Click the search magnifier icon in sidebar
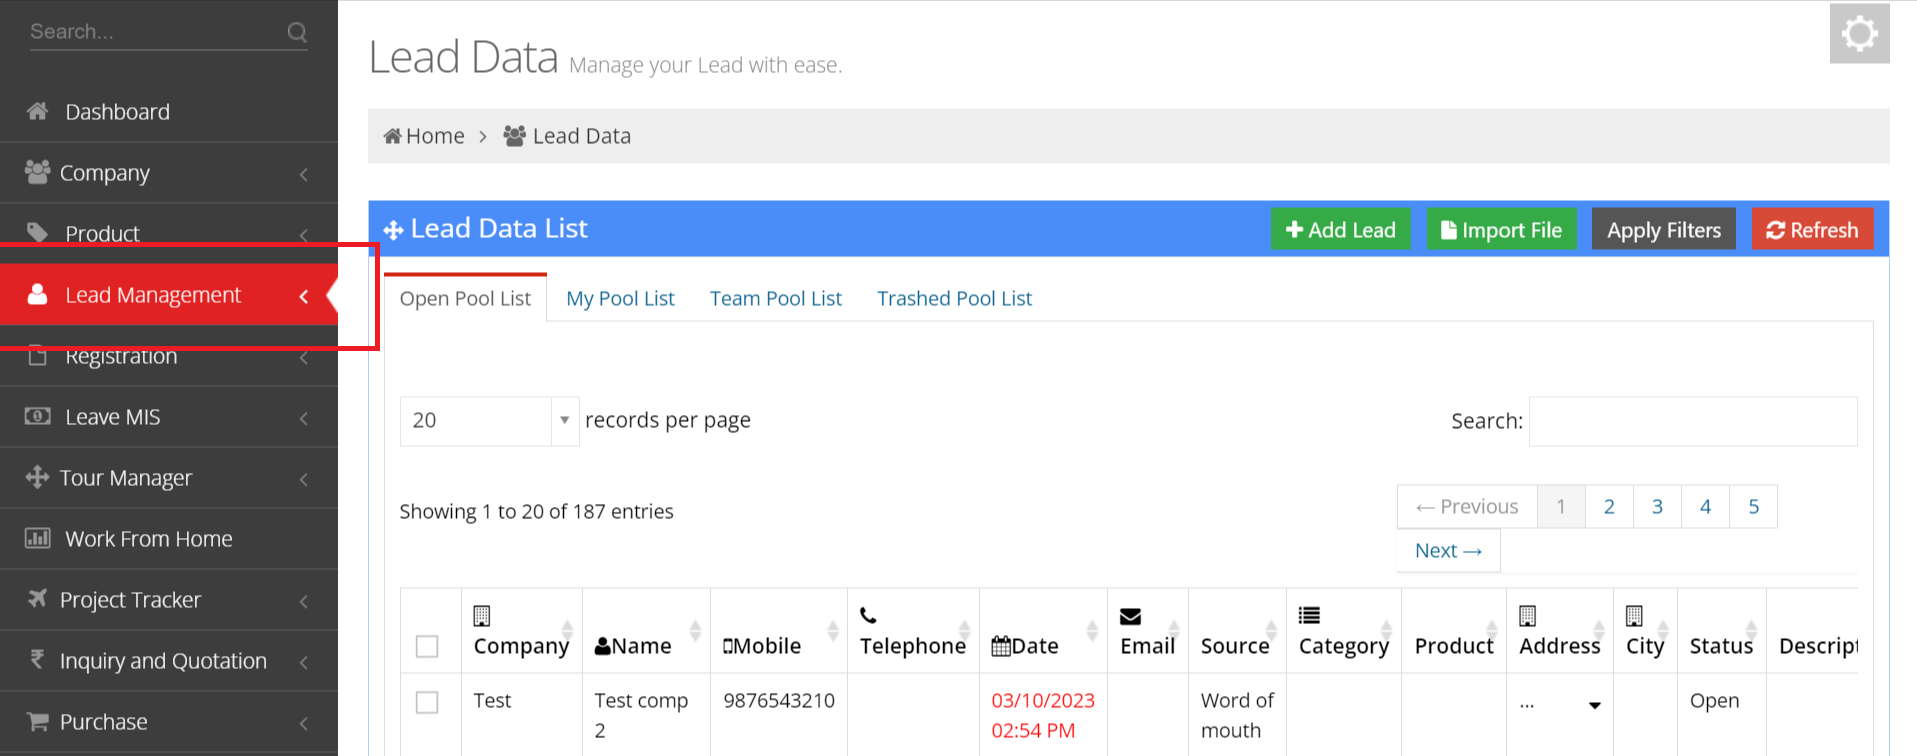 pyautogui.click(x=297, y=32)
